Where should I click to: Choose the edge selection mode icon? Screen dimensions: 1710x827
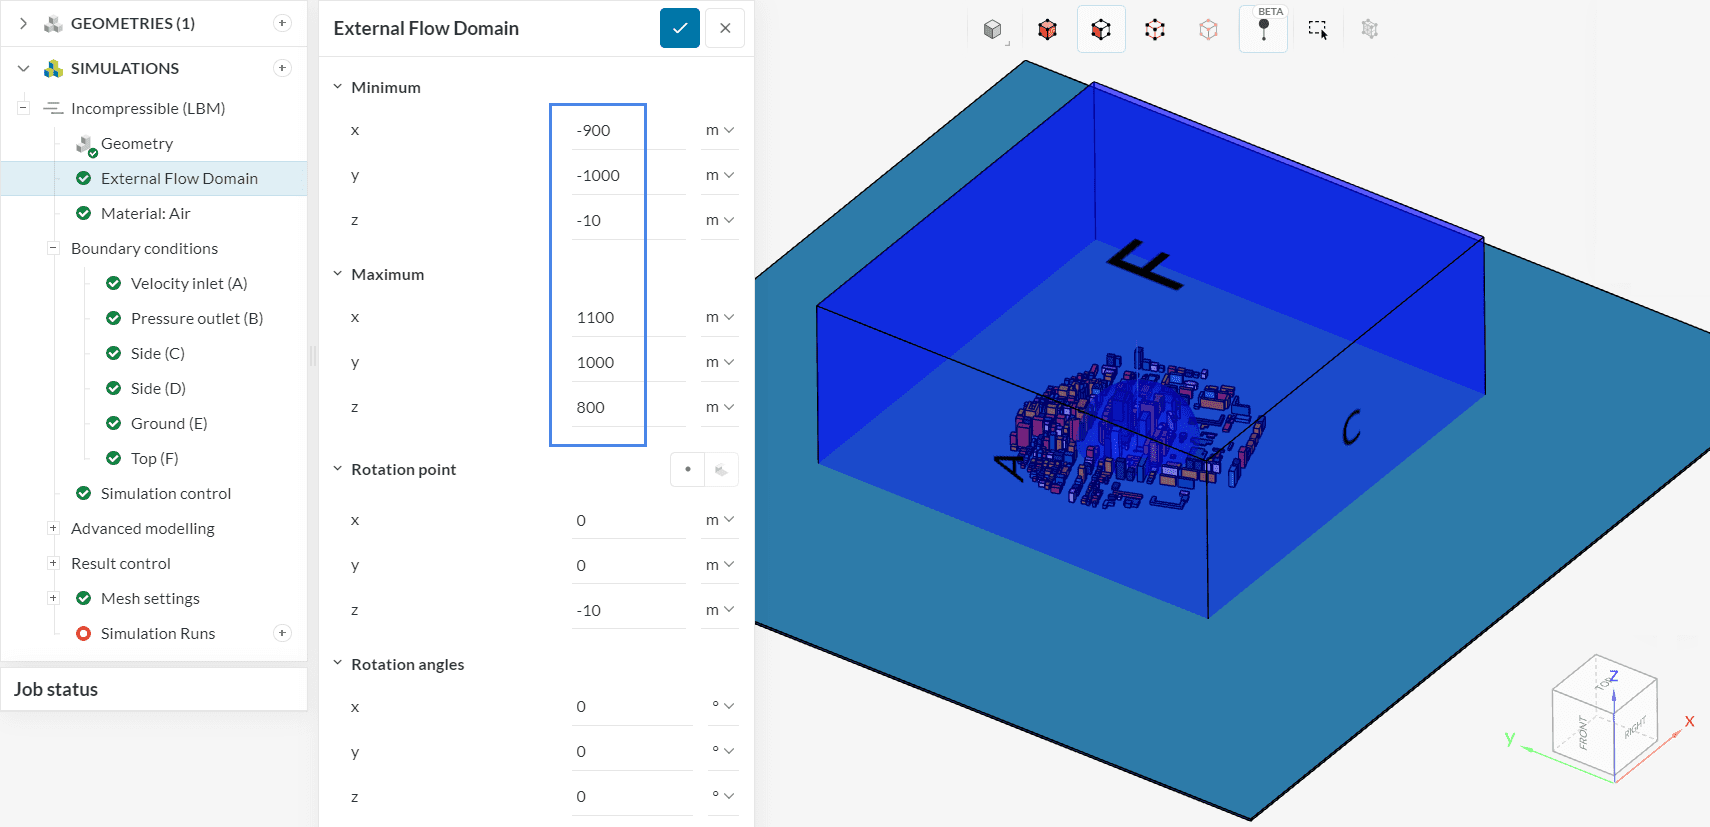(1155, 30)
